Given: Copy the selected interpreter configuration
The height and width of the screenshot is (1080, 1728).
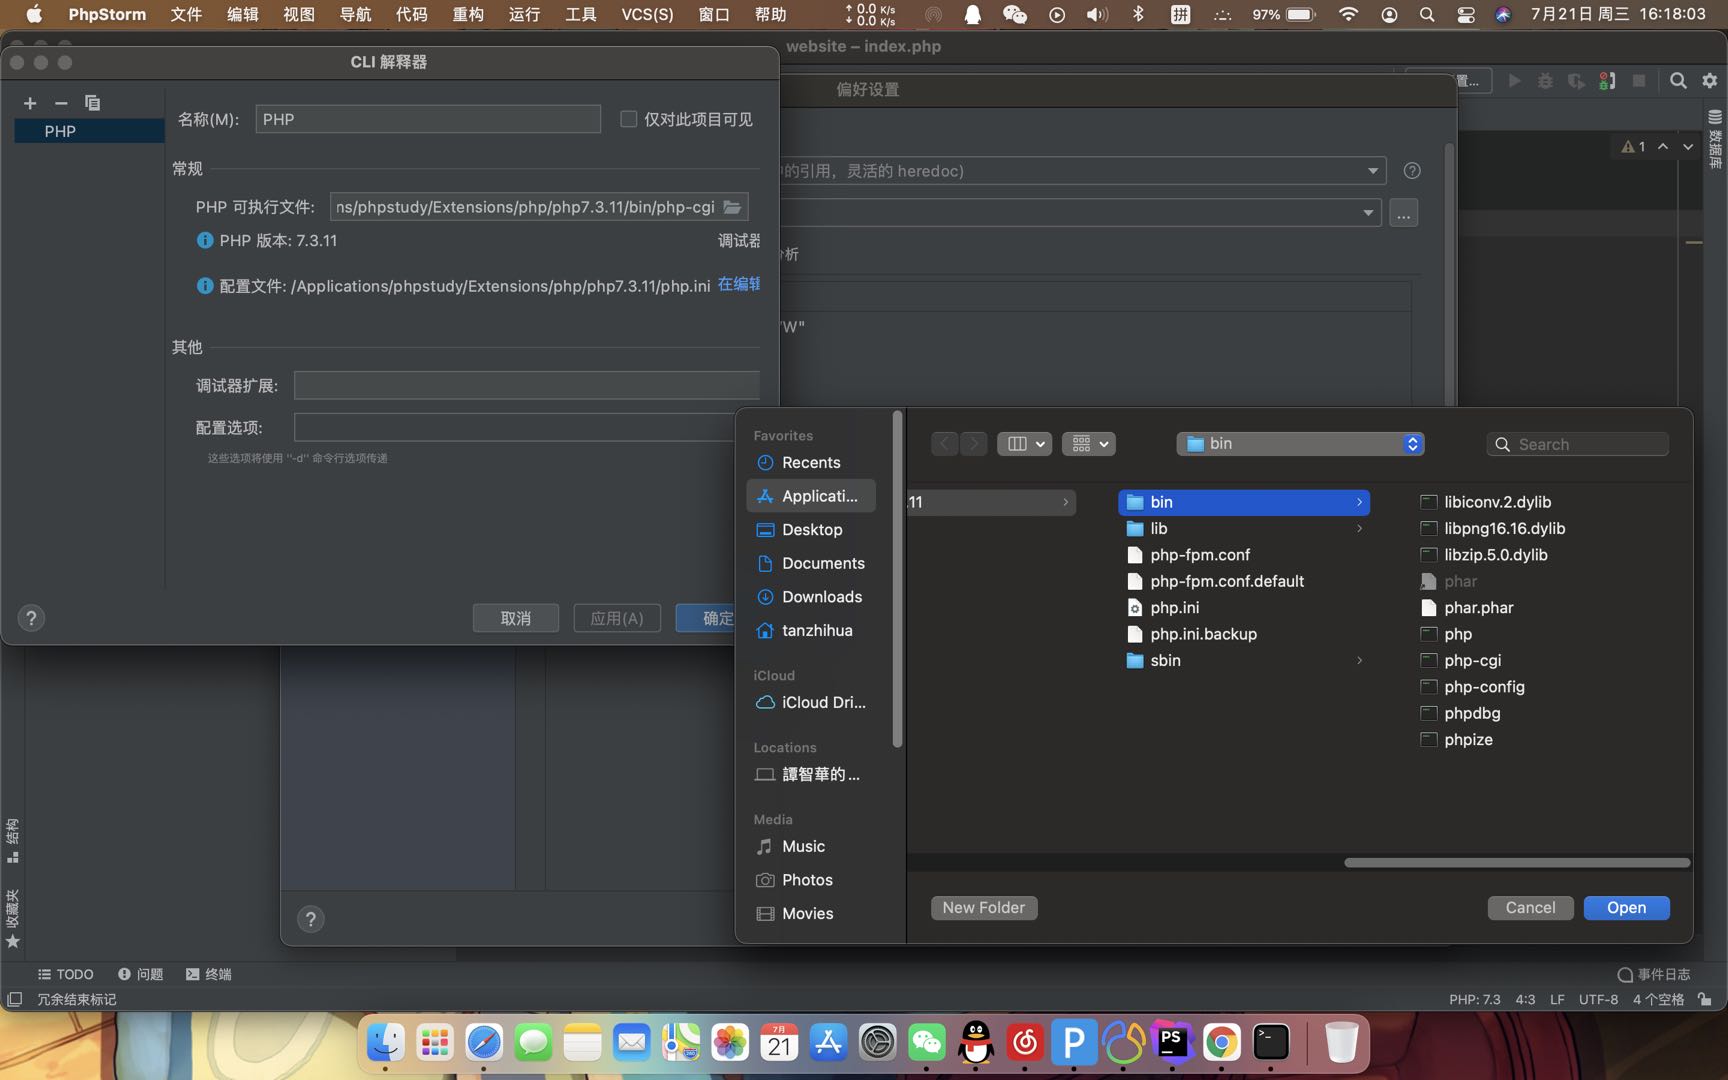Looking at the screenshot, I should click(x=92, y=103).
